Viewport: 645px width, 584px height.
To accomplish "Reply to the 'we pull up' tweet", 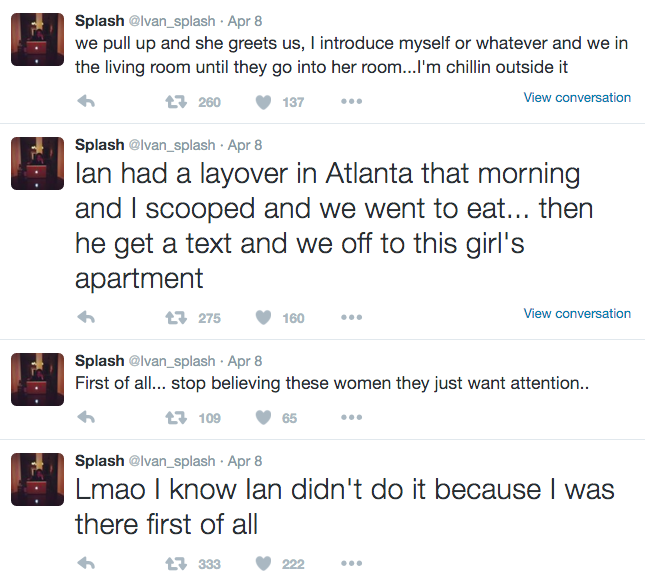I will click(x=86, y=101).
